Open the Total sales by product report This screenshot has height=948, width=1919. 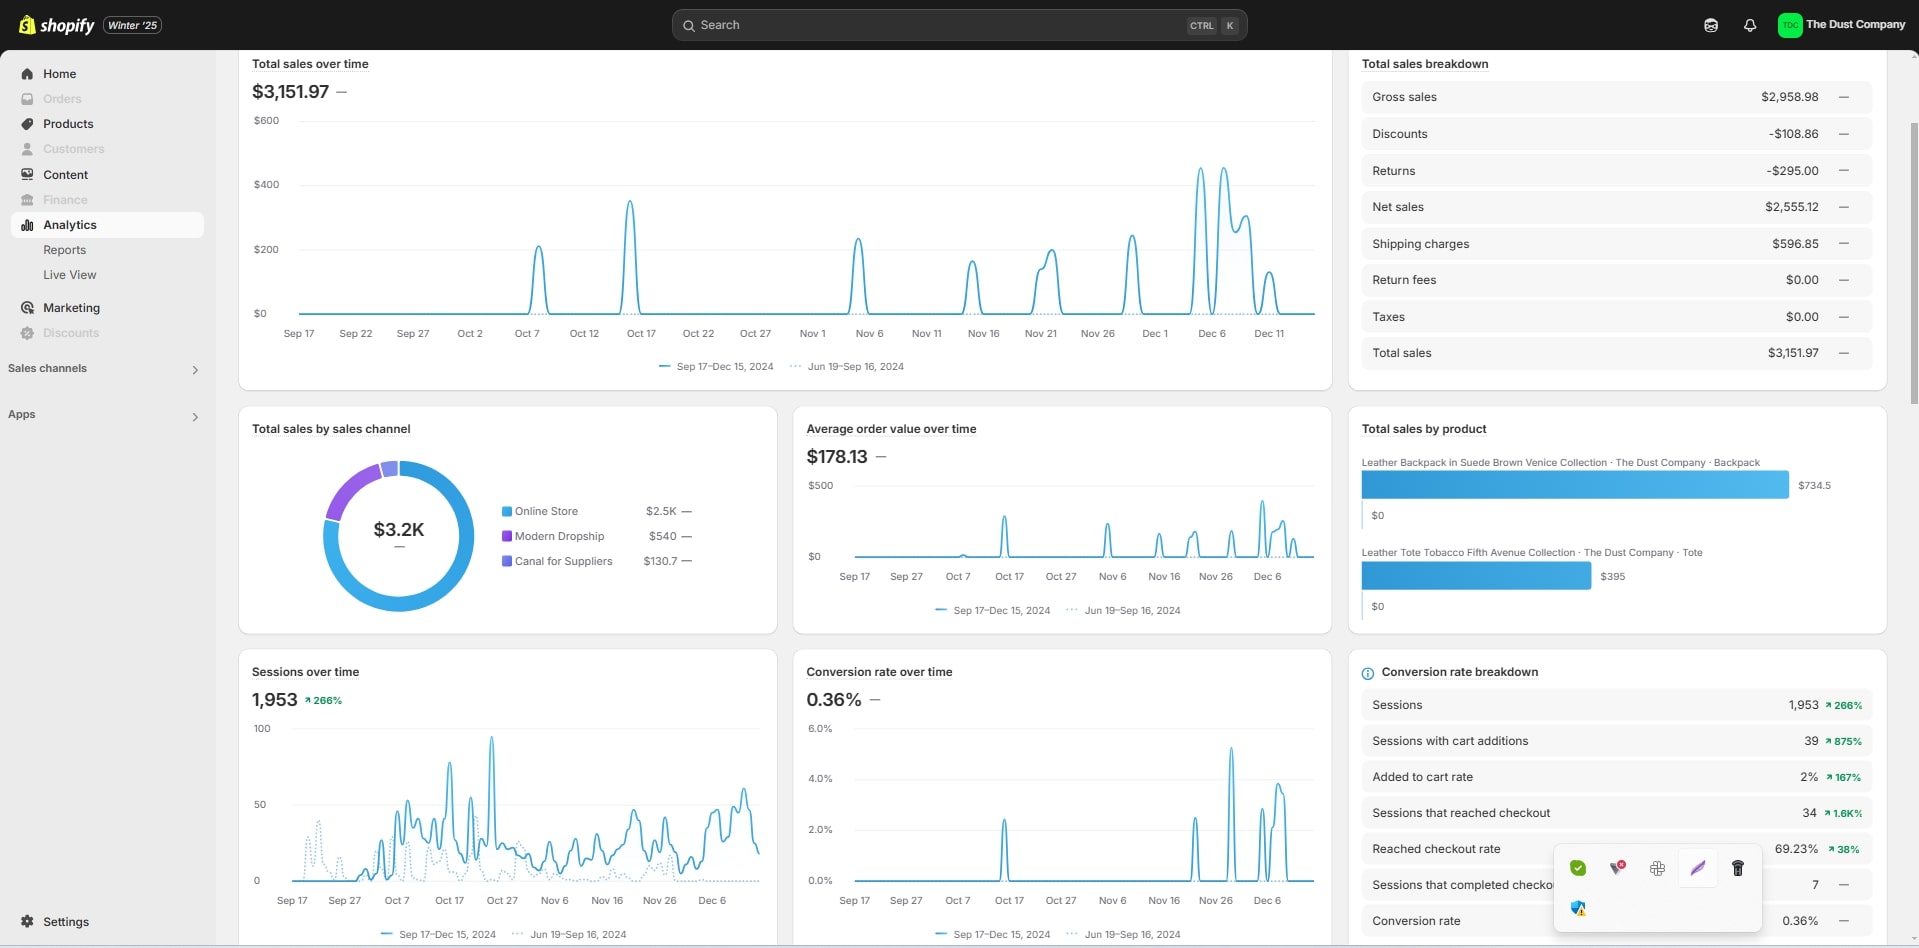[1423, 429]
